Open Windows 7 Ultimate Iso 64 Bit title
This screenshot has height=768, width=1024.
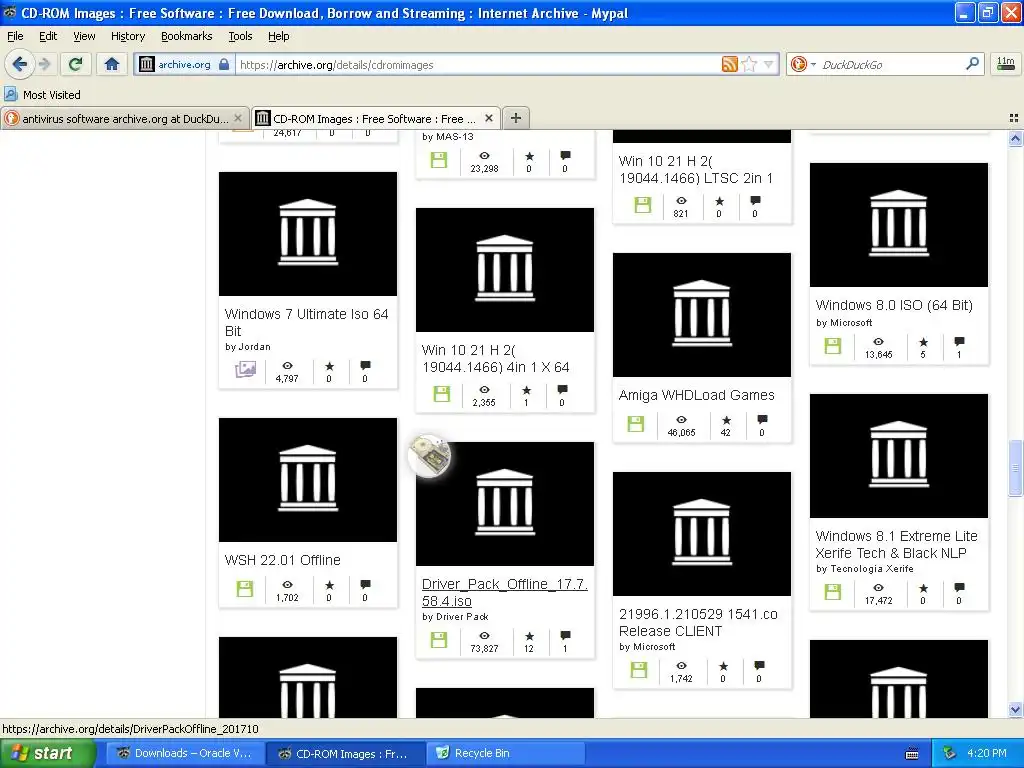306,323
